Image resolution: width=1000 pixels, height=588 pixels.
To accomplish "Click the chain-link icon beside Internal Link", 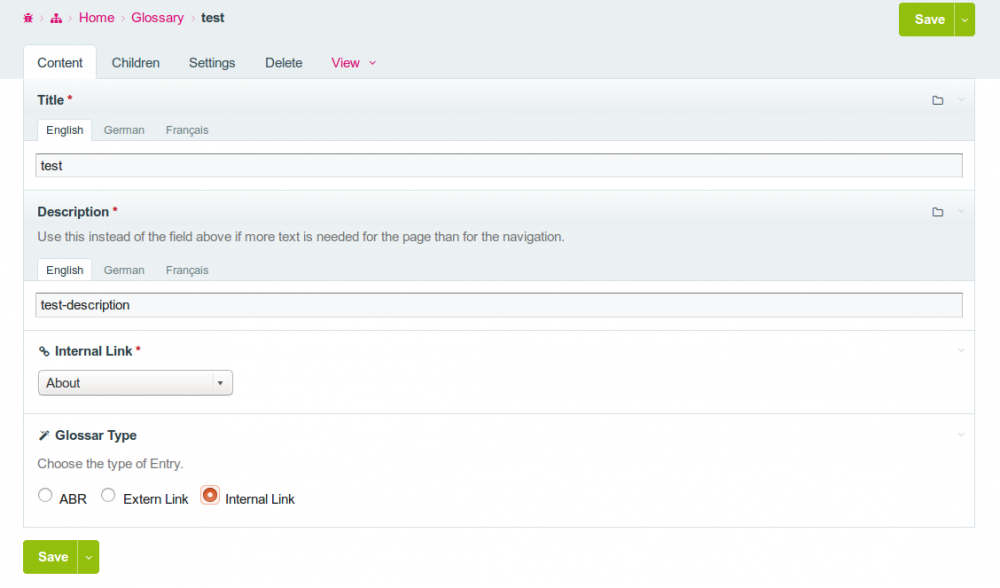I will coord(44,352).
